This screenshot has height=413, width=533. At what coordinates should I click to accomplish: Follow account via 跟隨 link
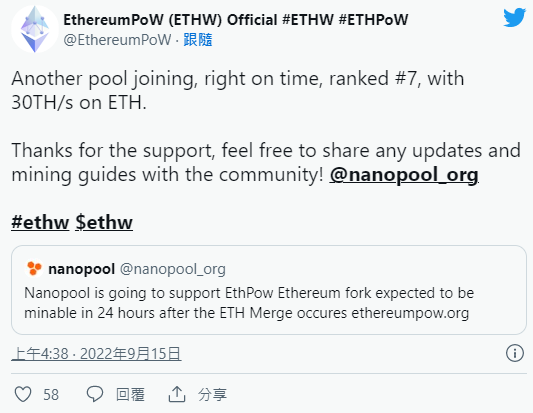click(x=198, y=40)
